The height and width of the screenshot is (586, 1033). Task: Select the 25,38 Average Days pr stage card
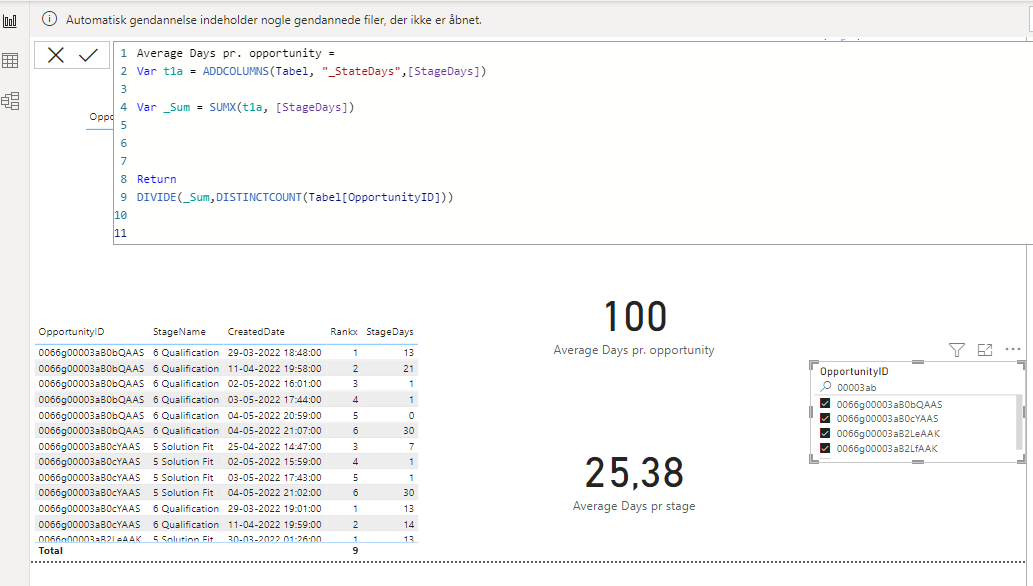coord(634,483)
